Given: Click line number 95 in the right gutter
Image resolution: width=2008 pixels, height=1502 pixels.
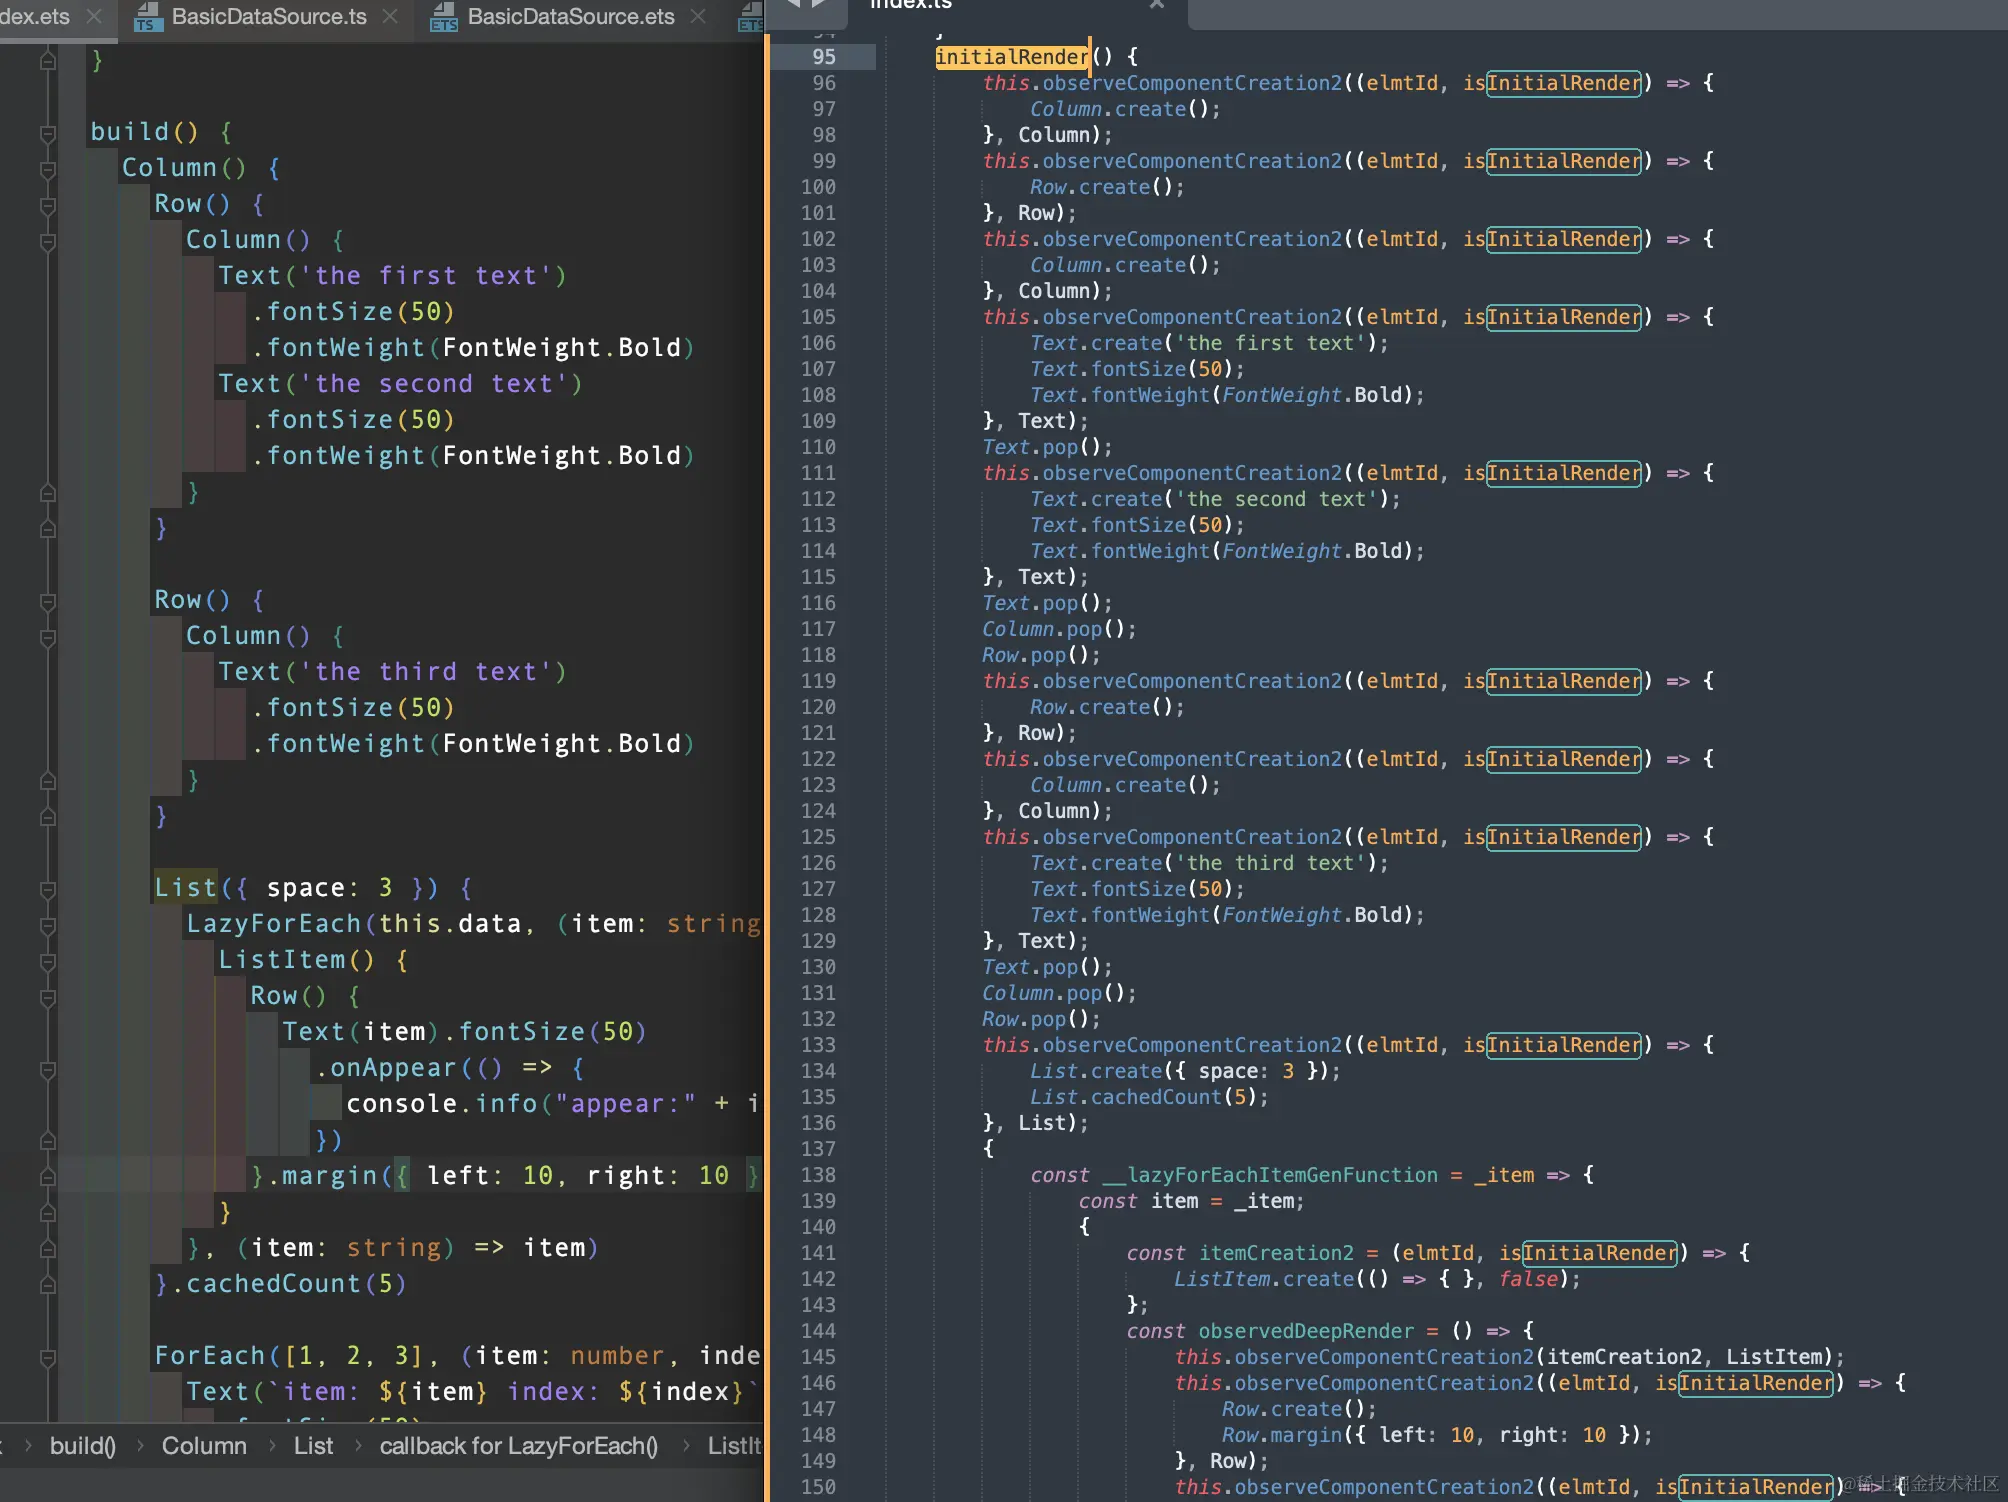Looking at the screenshot, I should tap(824, 57).
